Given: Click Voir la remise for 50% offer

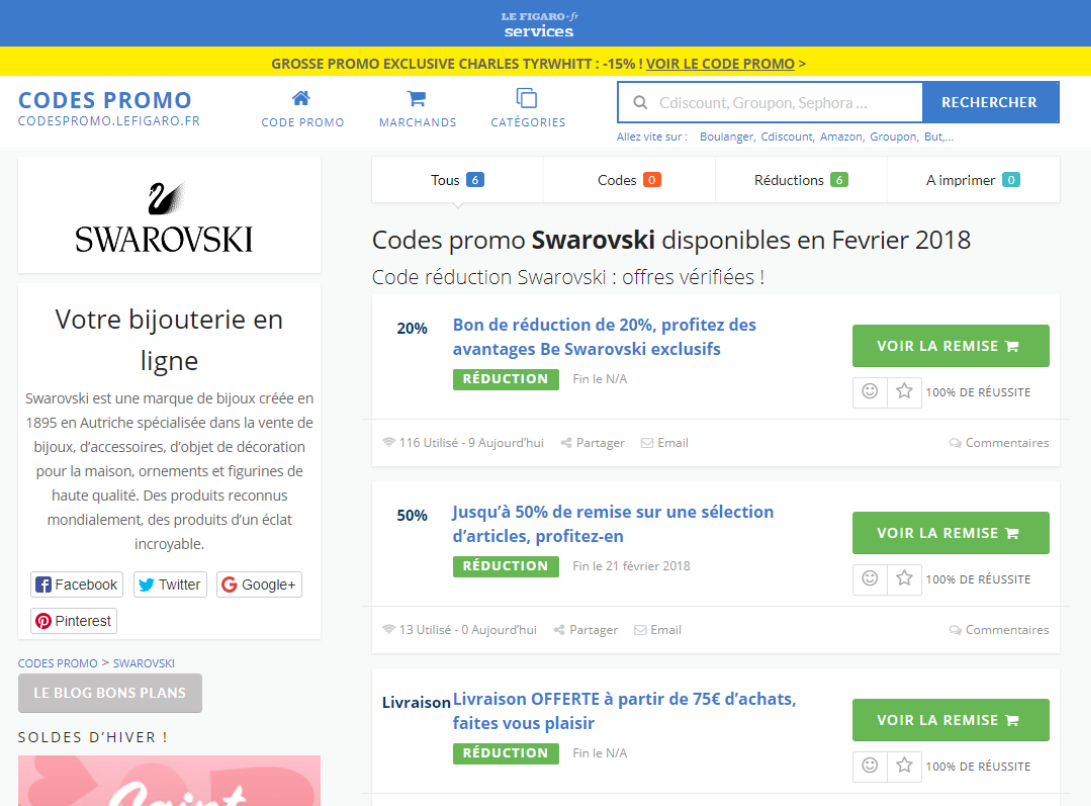Looking at the screenshot, I should (x=950, y=533).
